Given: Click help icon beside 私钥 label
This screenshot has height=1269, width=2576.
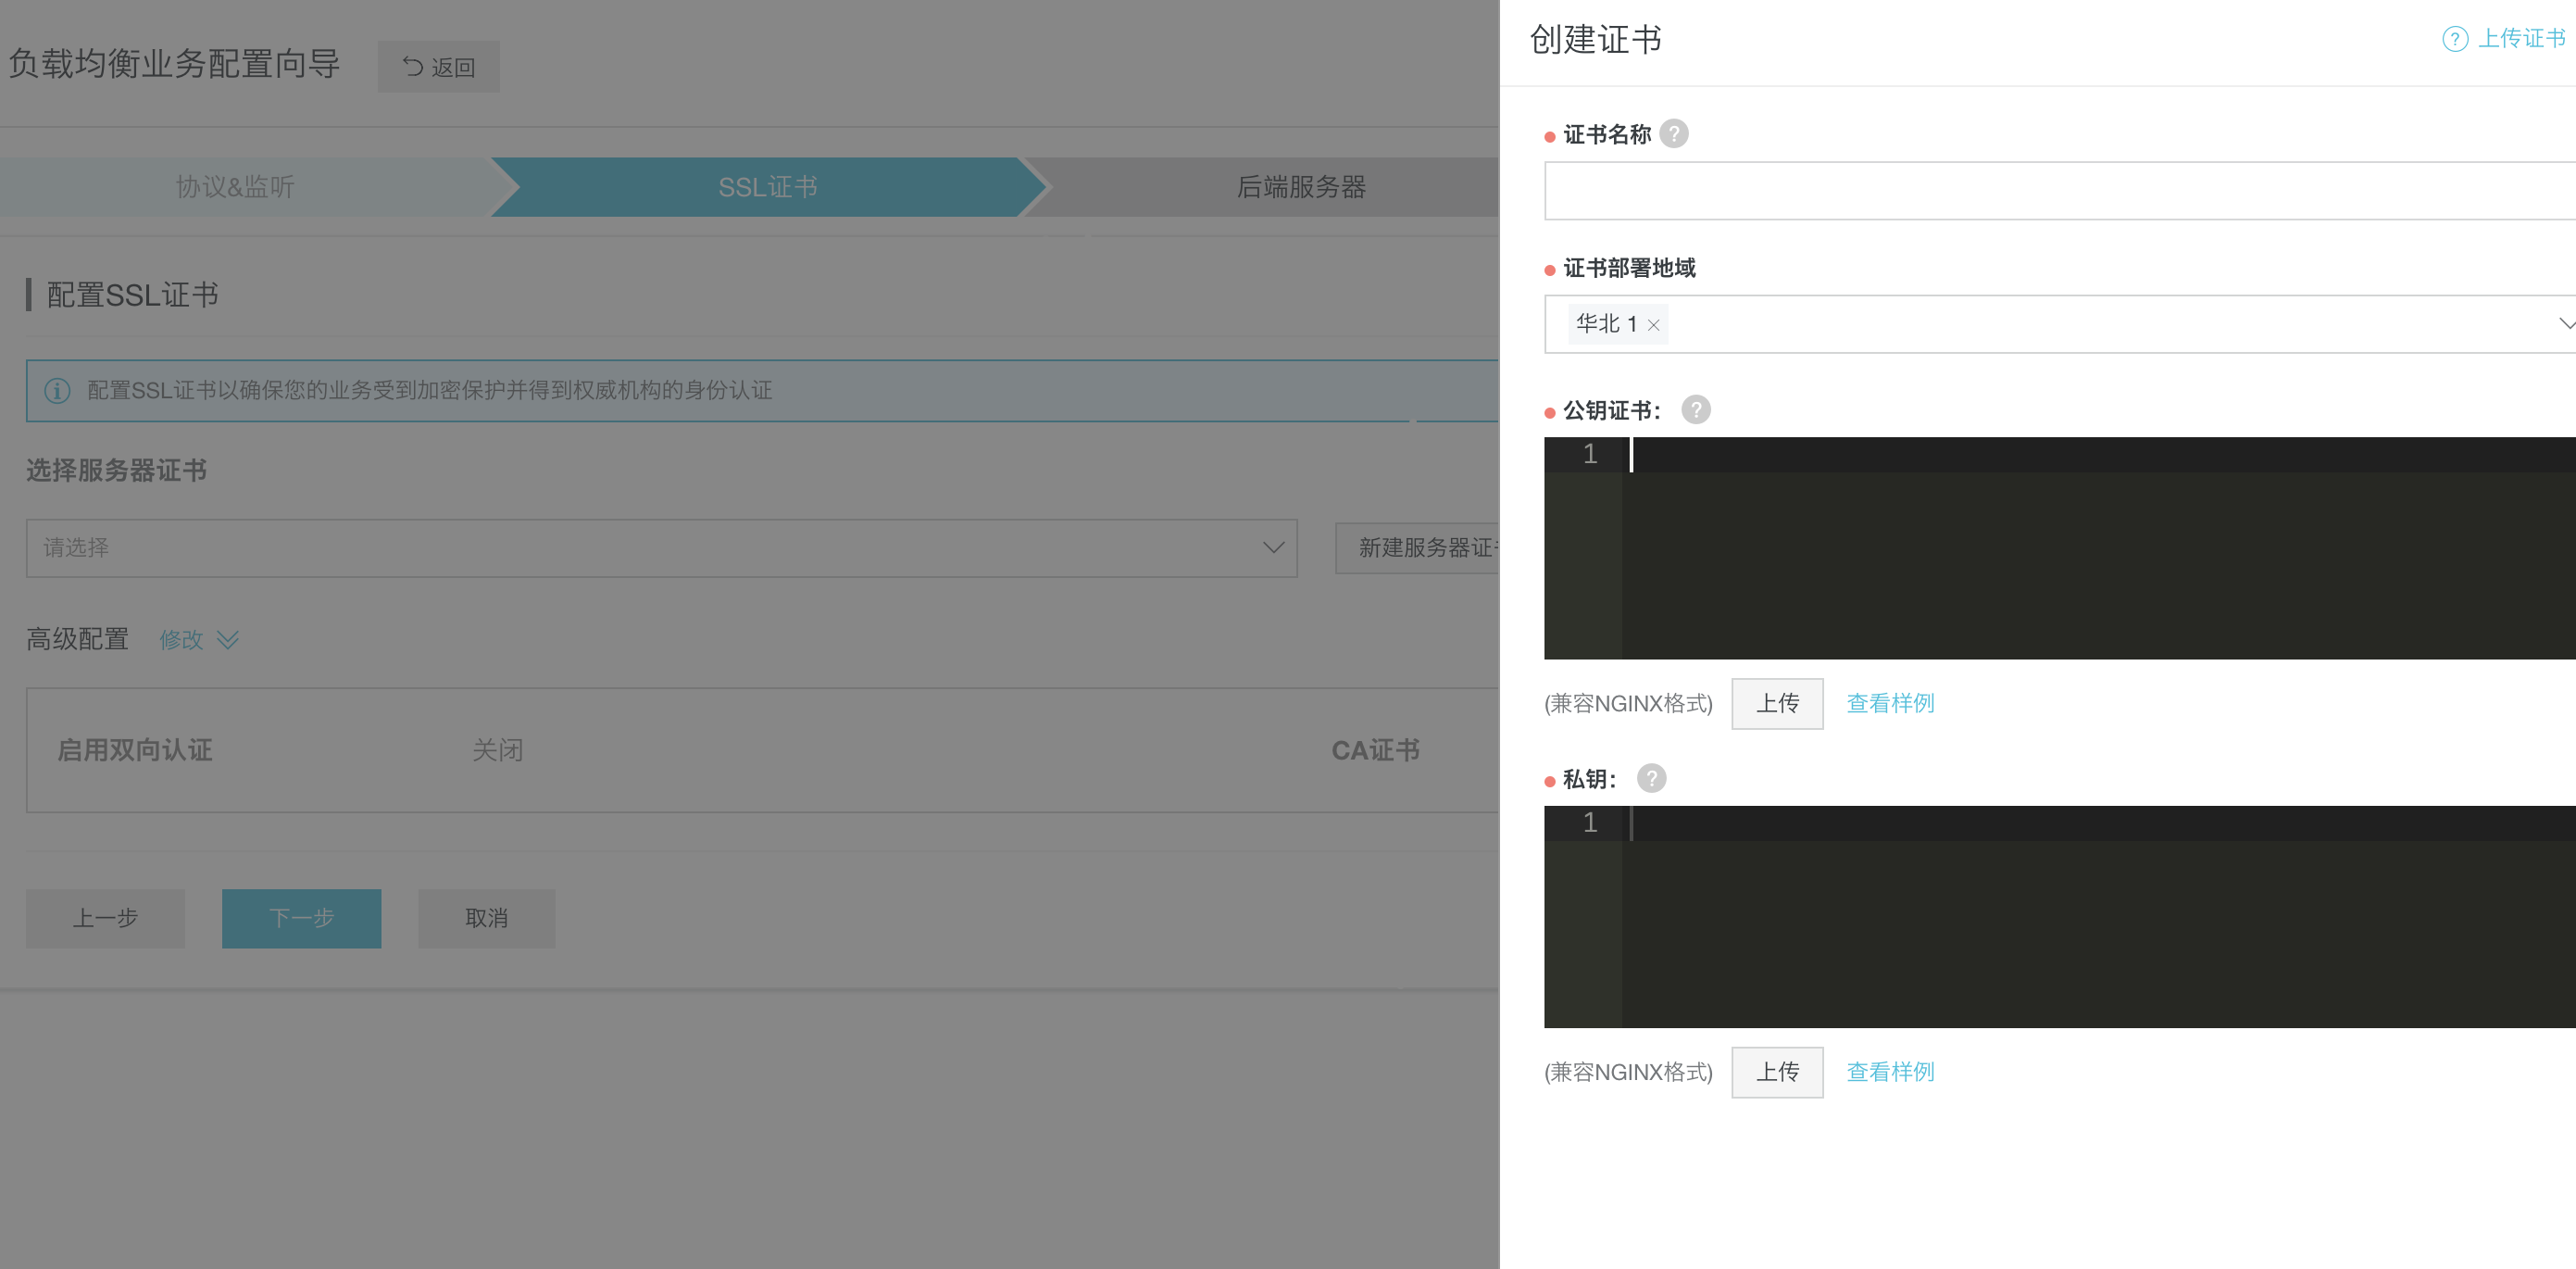Looking at the screenshot, I should (1651, 778).
